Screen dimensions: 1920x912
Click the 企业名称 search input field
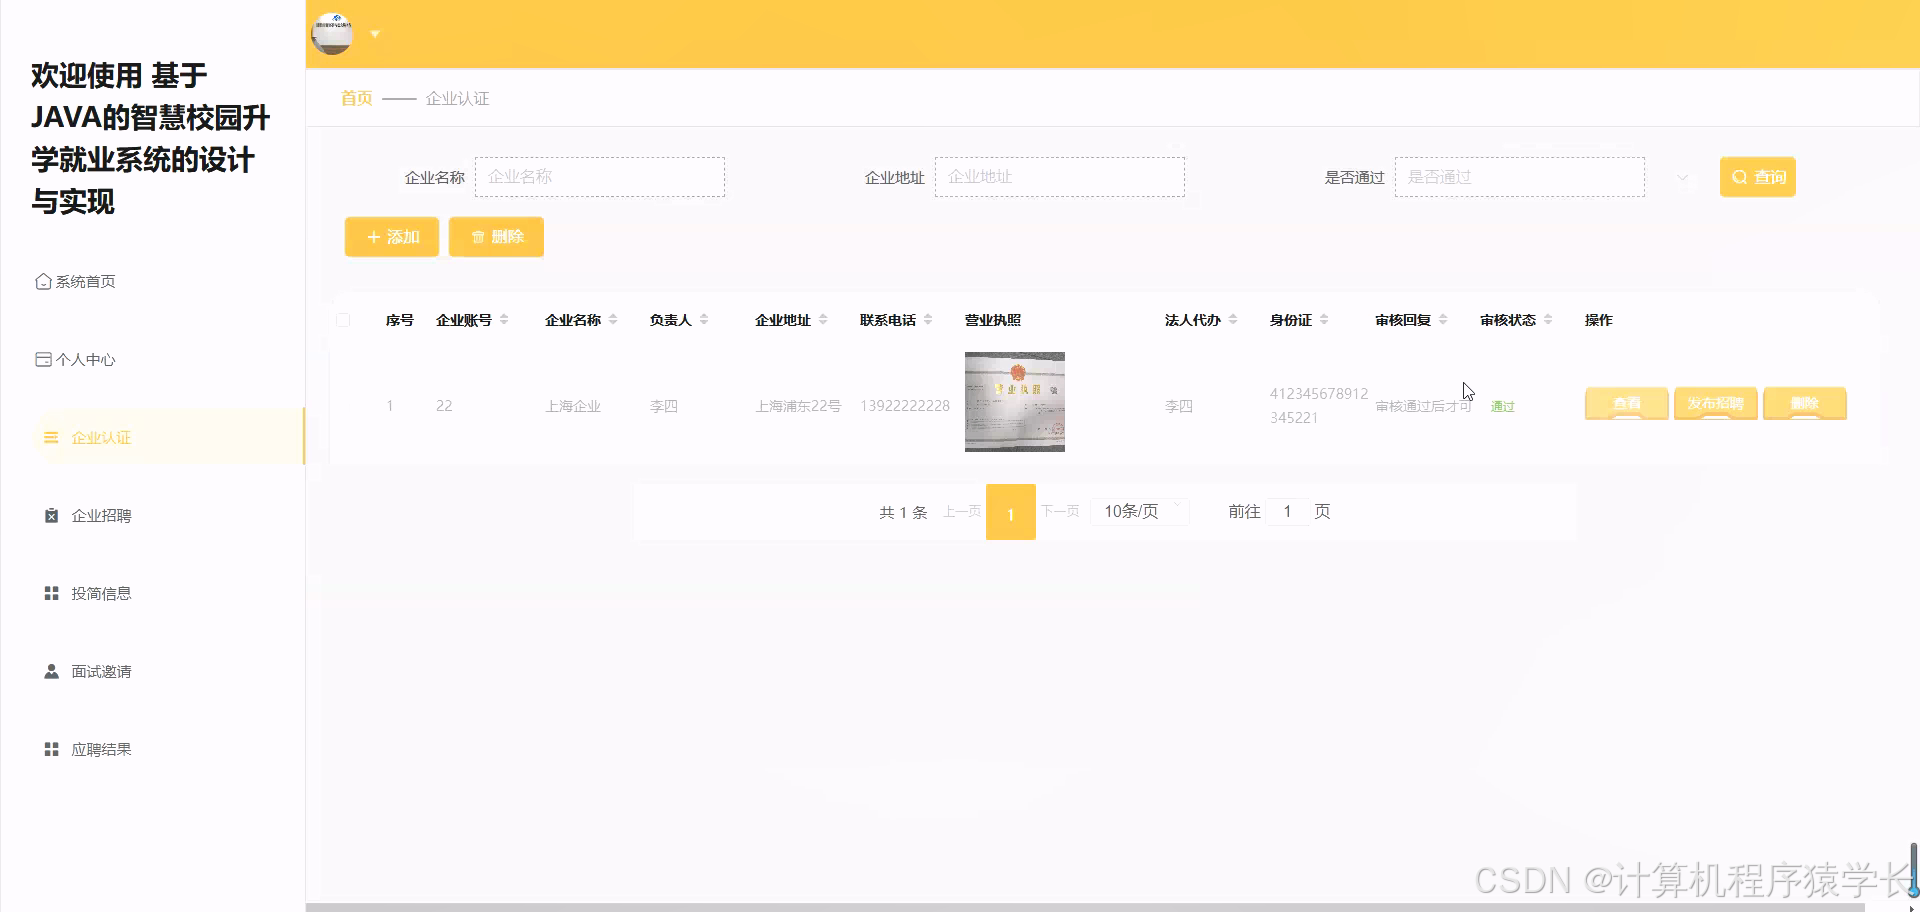click(600, 176)
